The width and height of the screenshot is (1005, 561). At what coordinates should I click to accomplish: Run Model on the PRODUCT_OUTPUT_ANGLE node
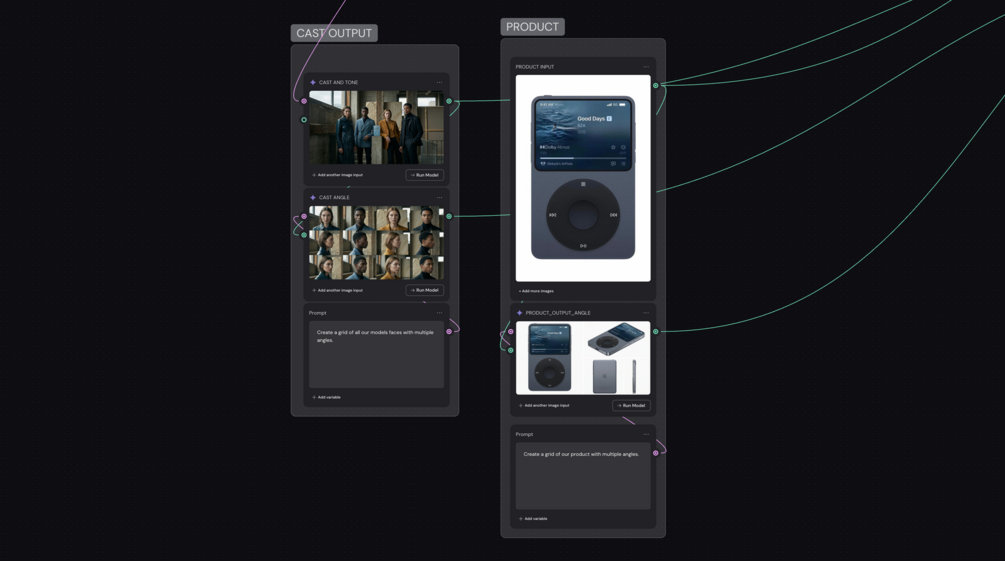pyautogui.click(x=631, y=405)
